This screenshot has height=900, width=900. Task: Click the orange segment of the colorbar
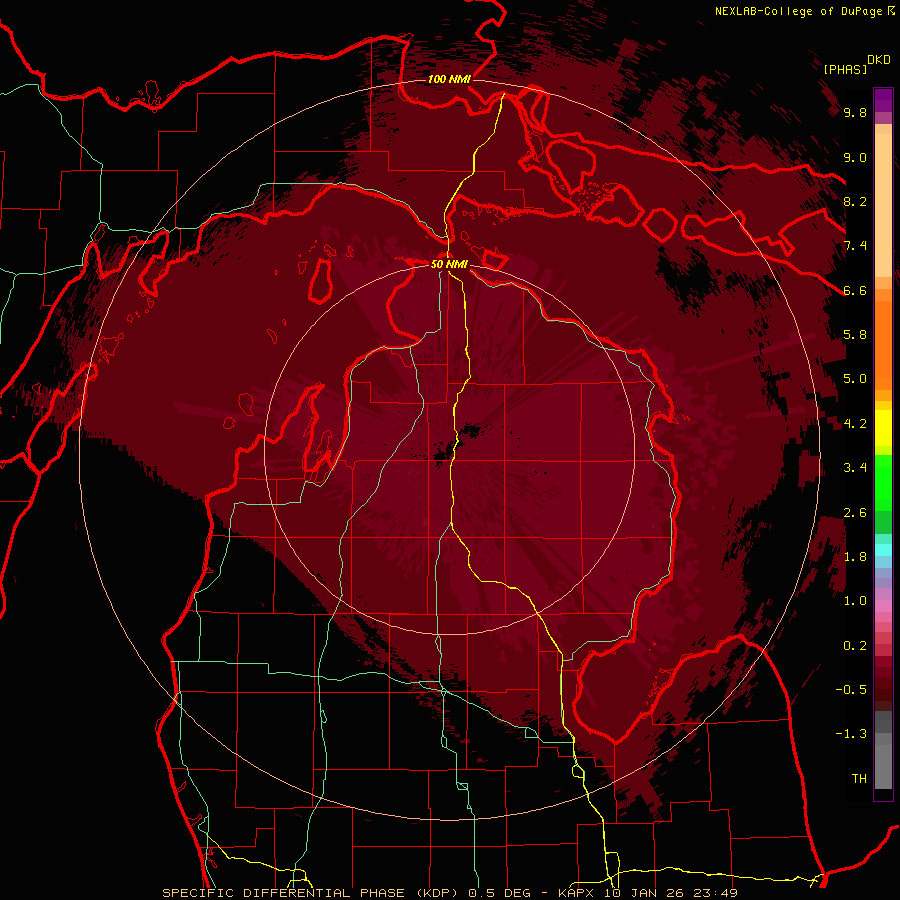(883, 344)
